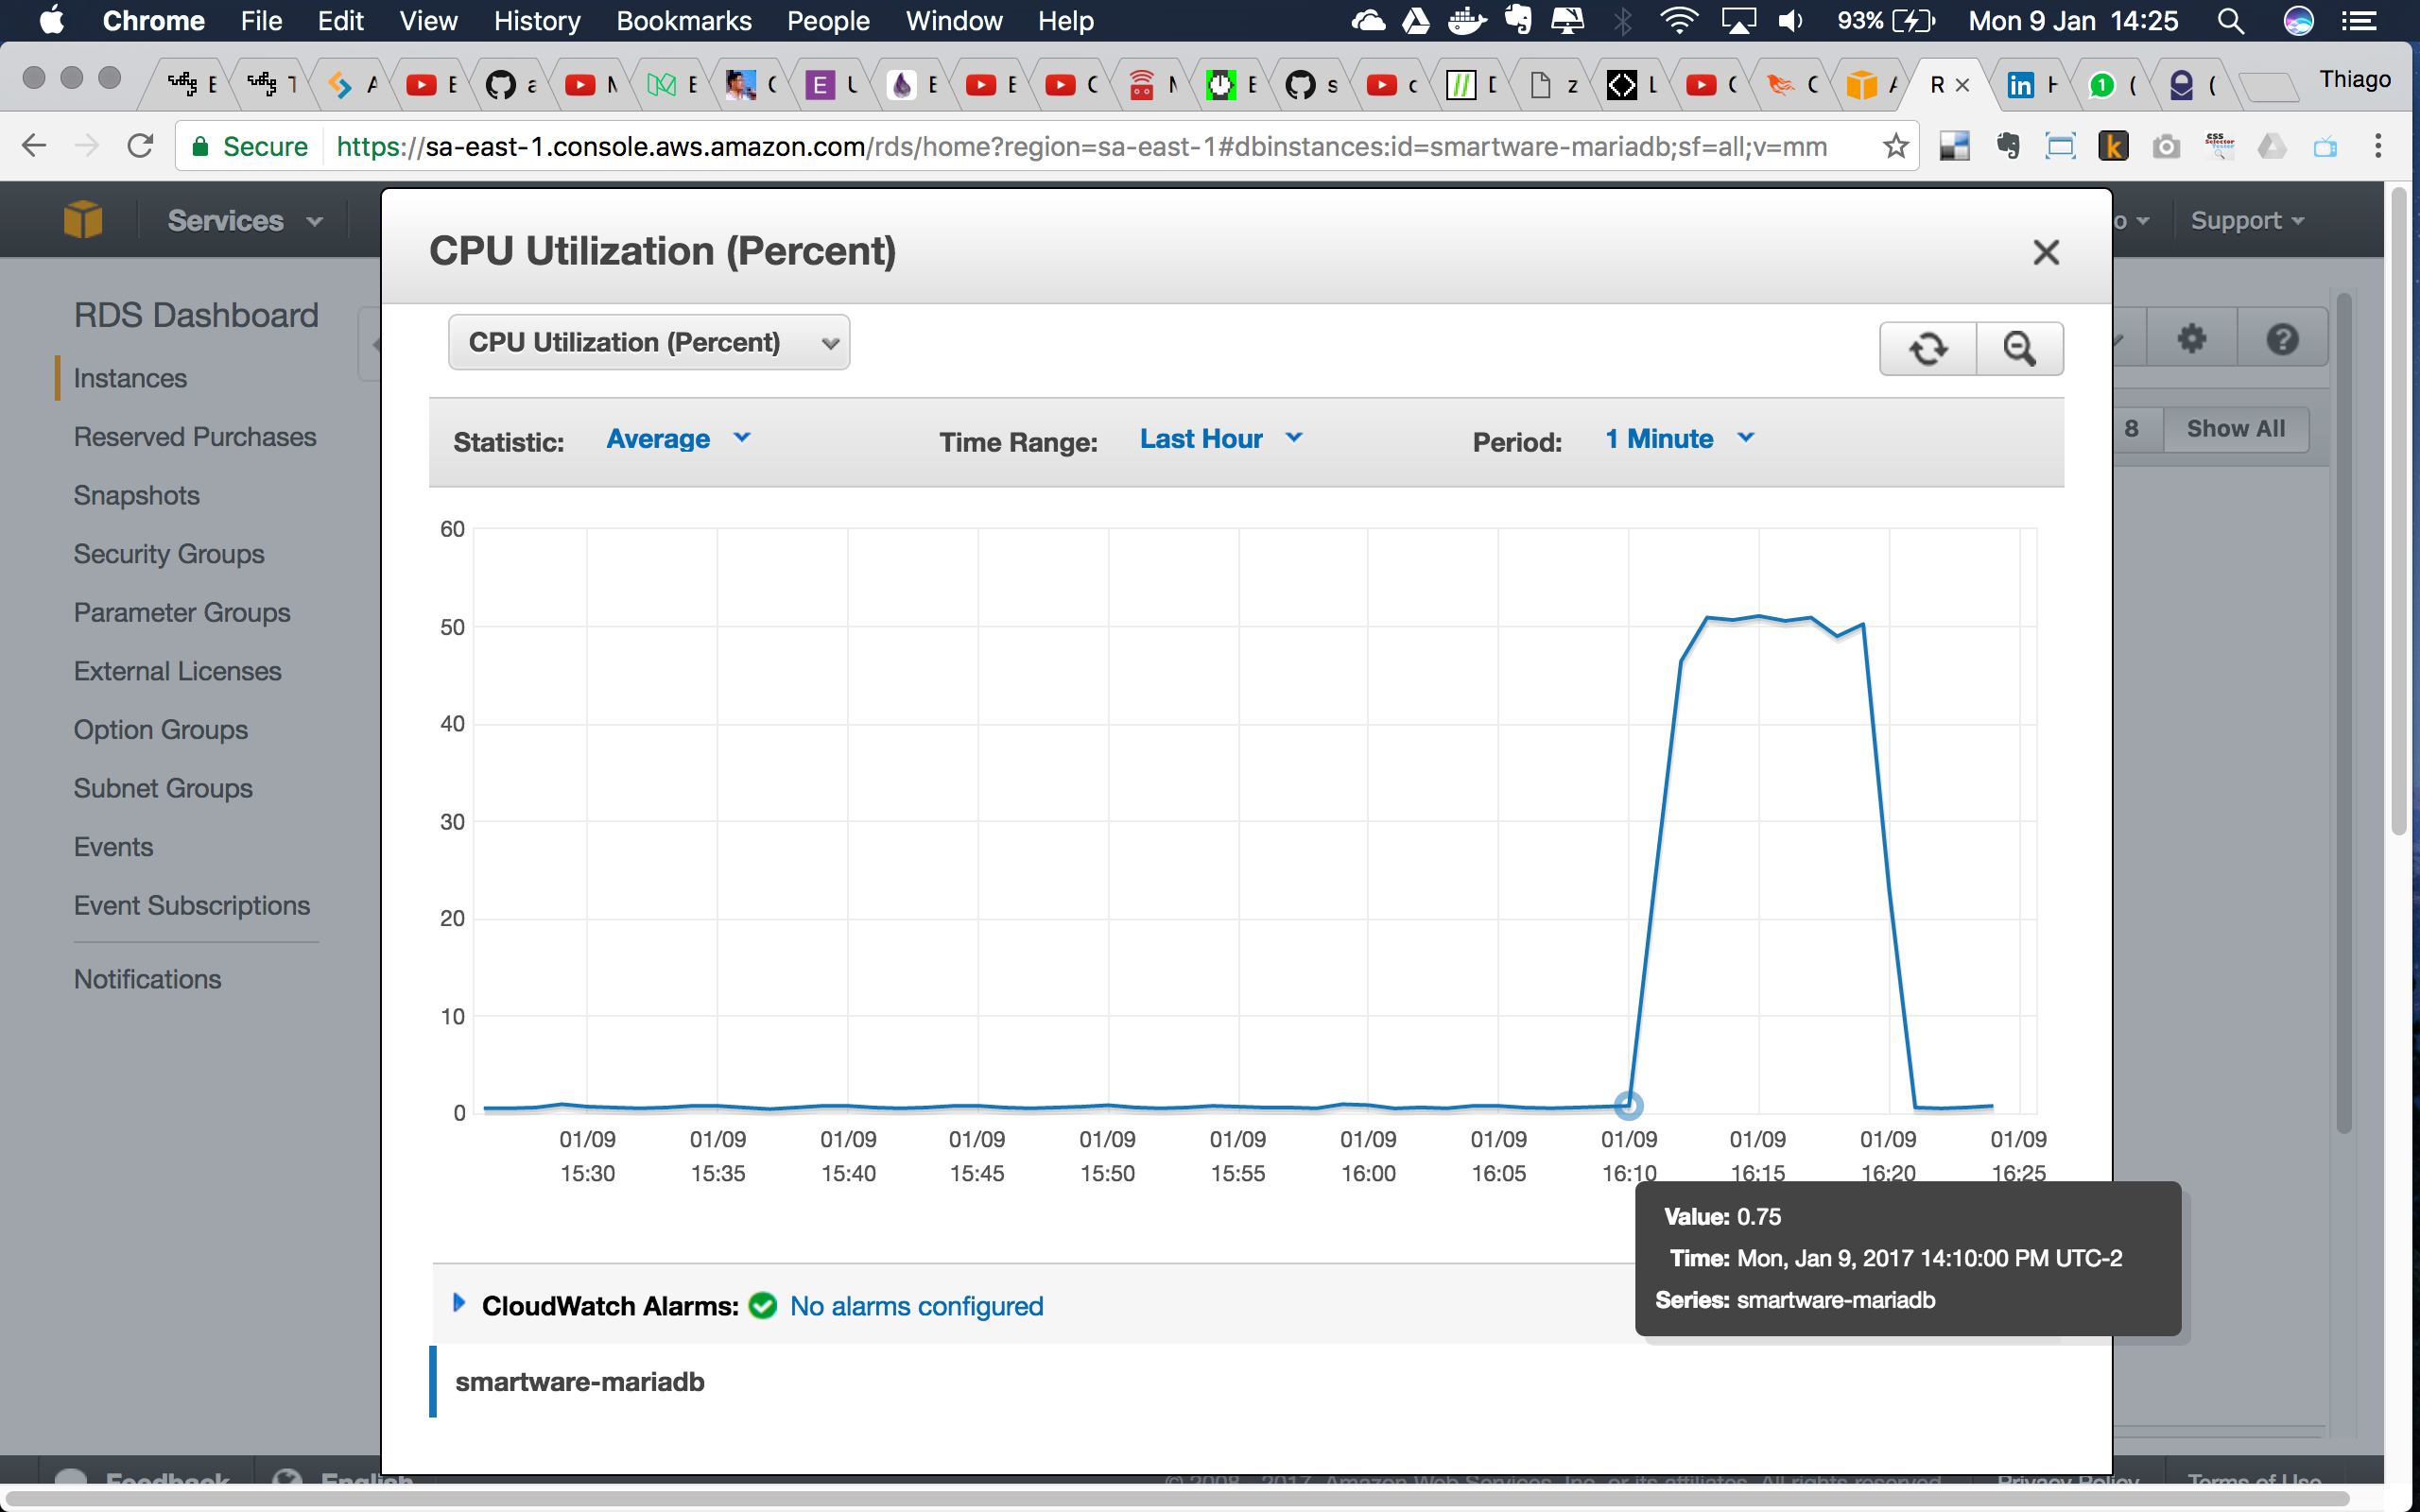Click the AWS cube logo
The image size is (2420, 1512).
[x=83, y=219]
